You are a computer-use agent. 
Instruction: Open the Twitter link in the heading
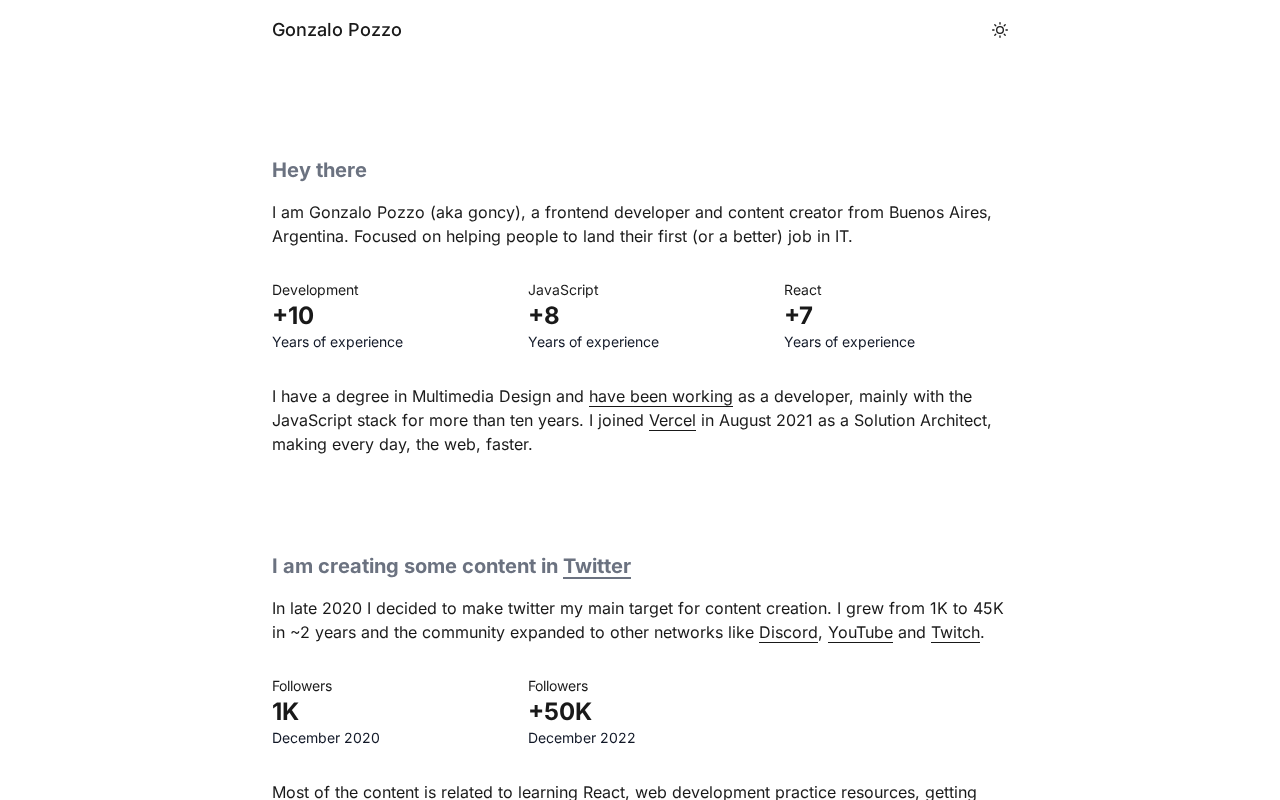(x=597, y=566)
